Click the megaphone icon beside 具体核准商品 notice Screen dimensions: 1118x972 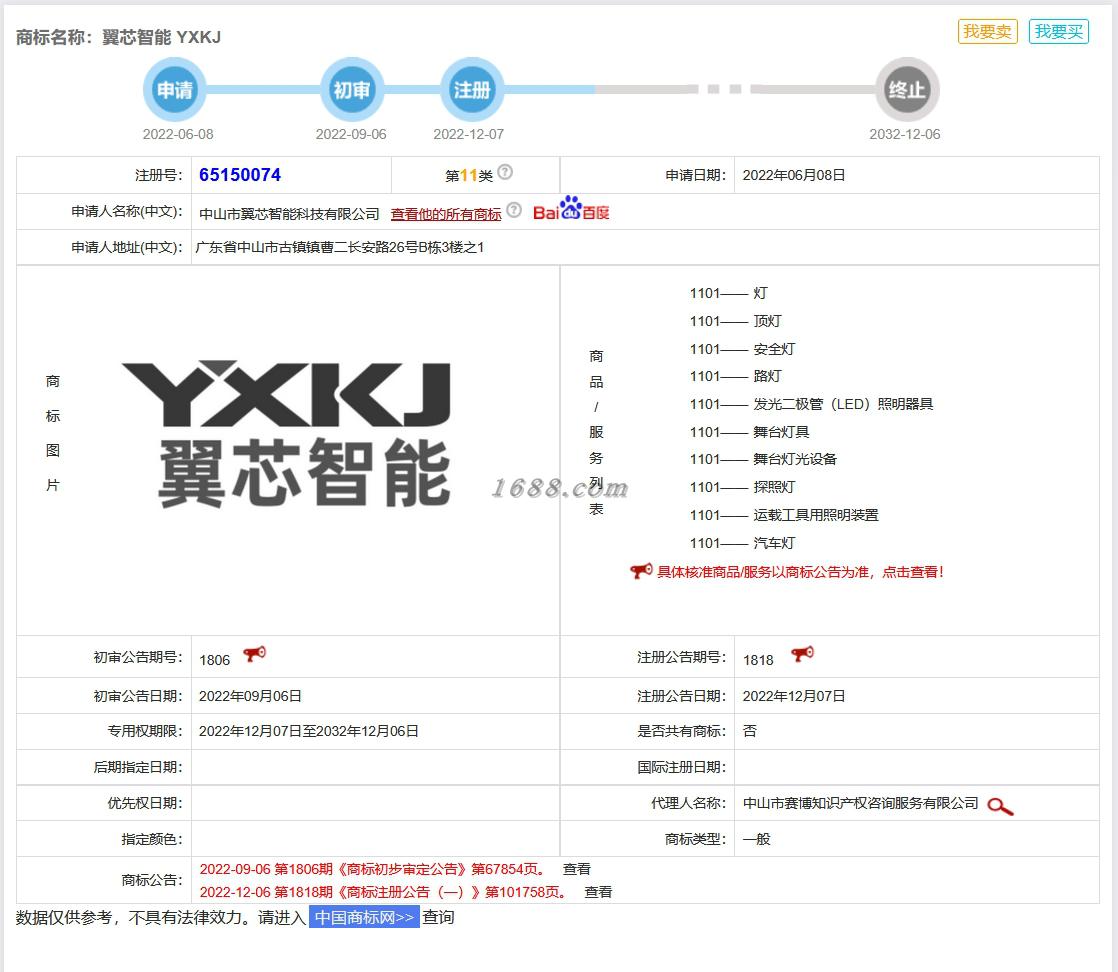click(x=641, y=571)
